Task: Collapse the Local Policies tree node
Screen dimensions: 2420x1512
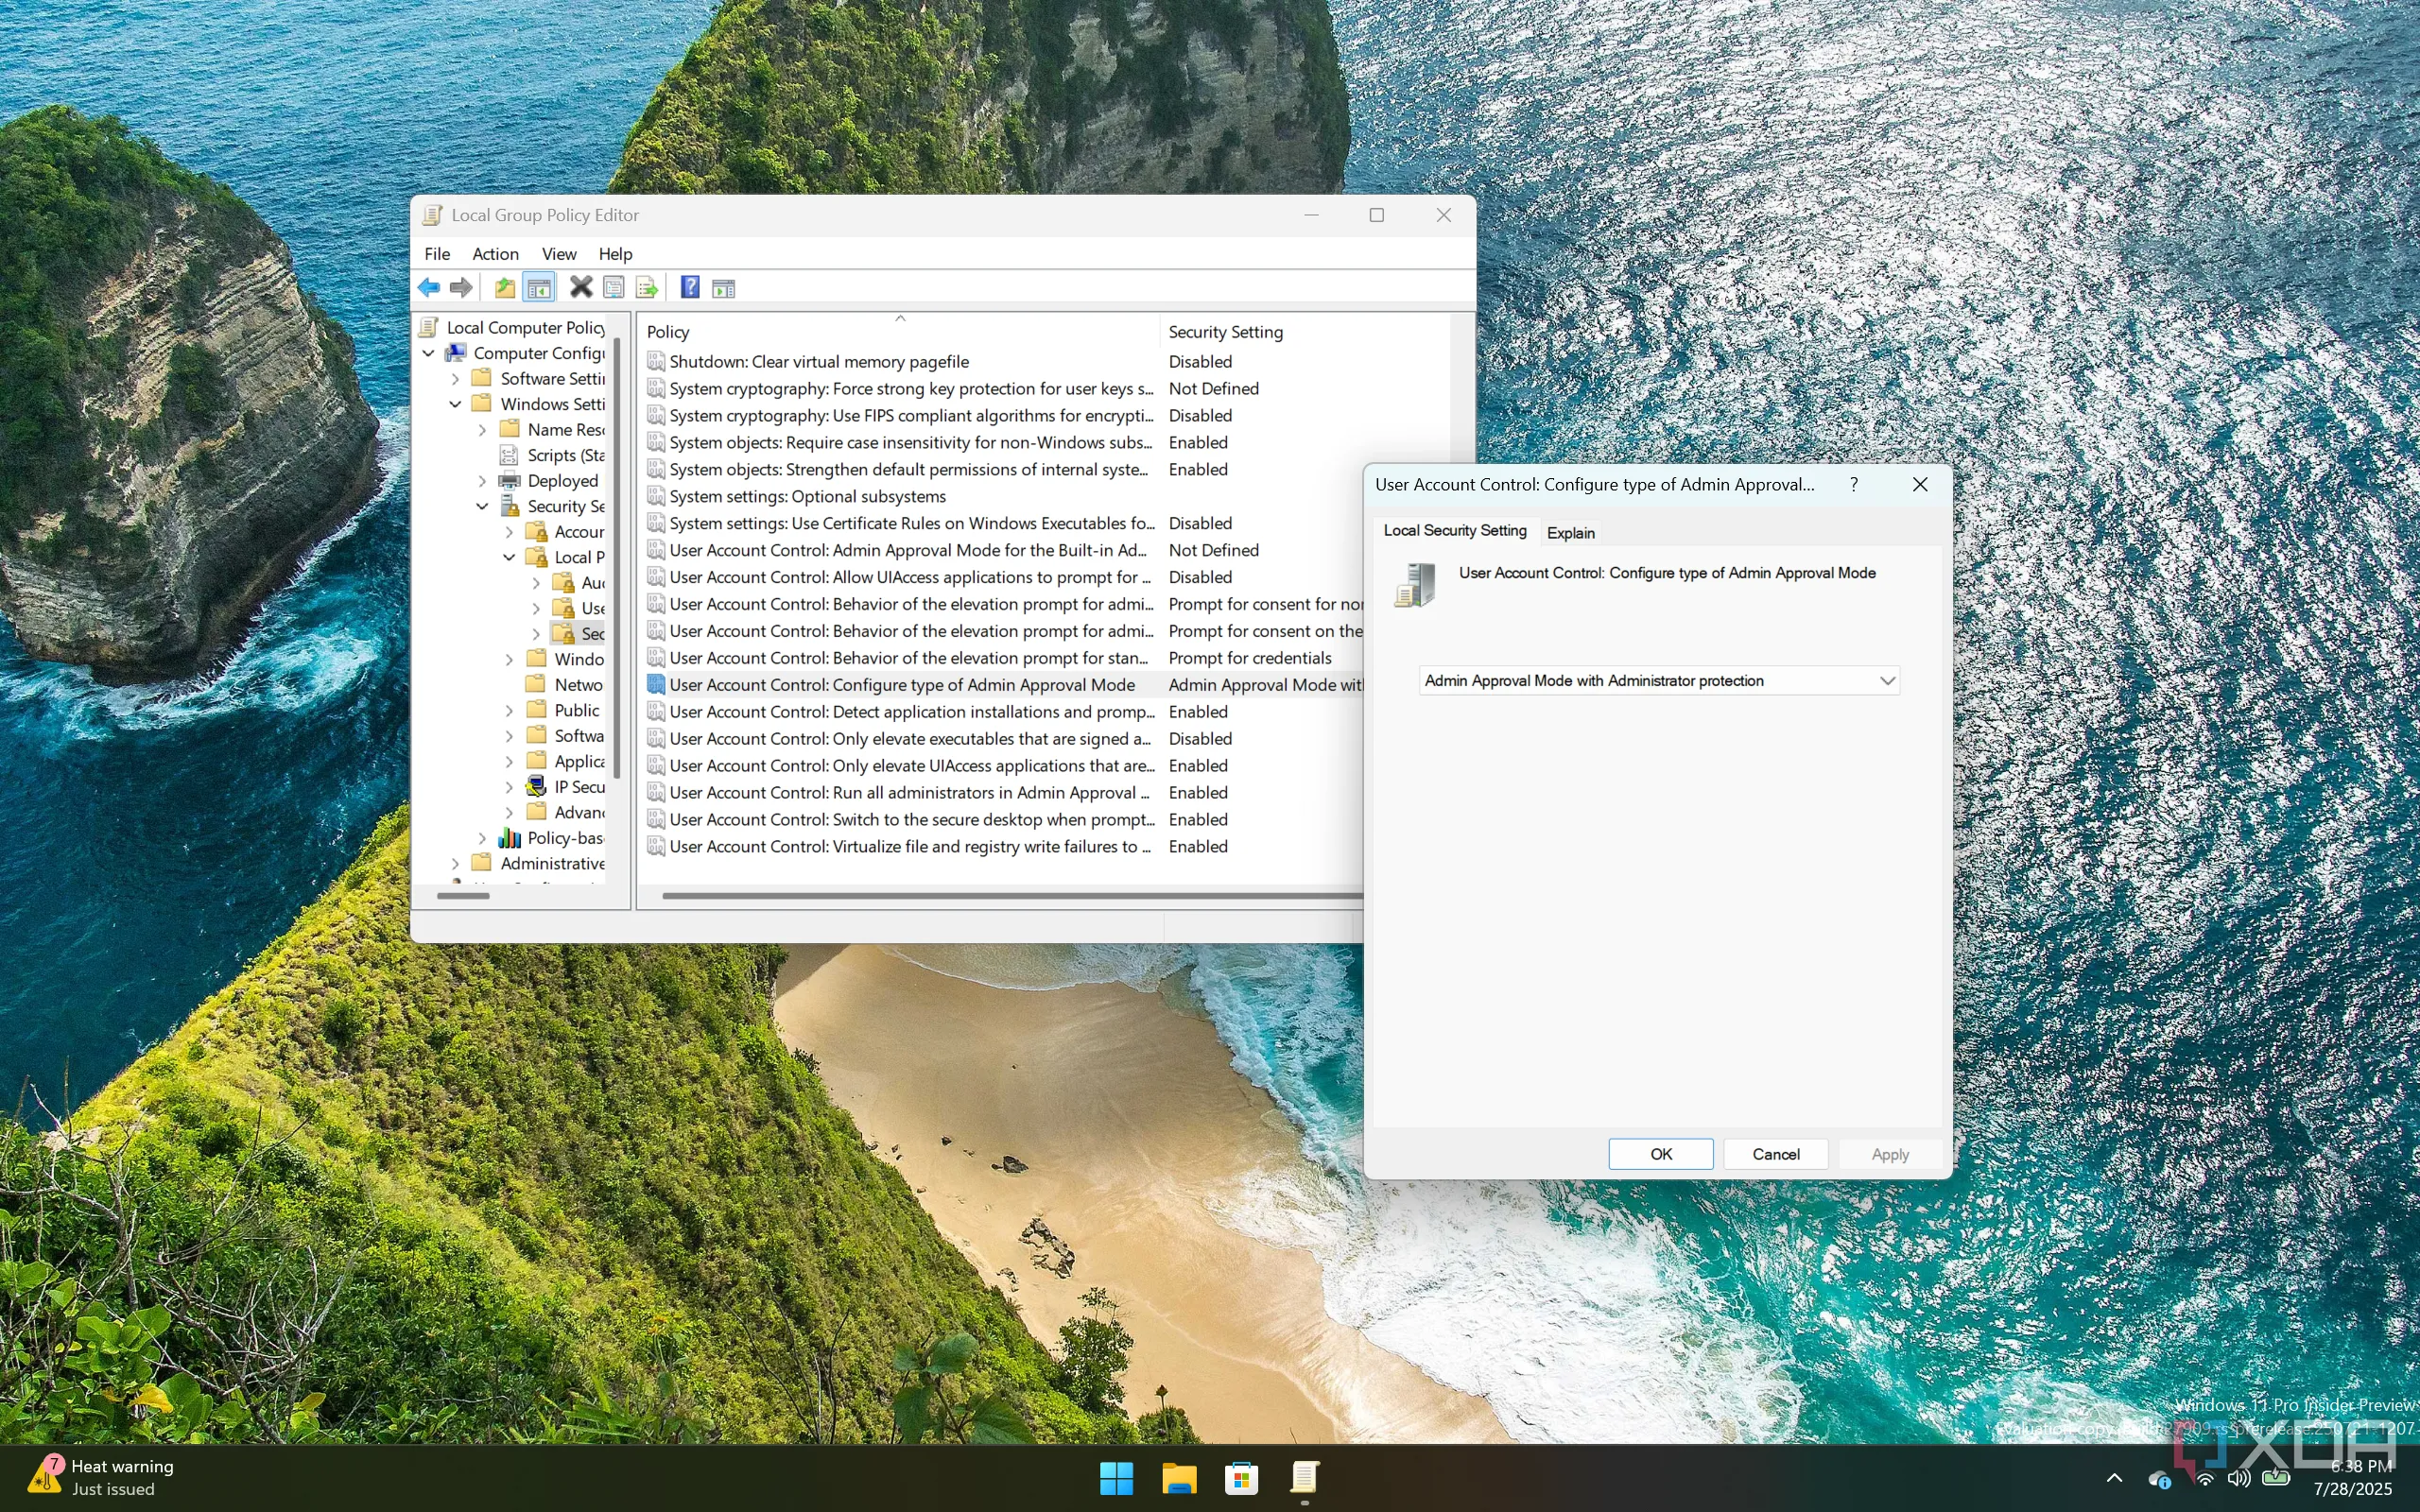Action: tap(509, 557)
